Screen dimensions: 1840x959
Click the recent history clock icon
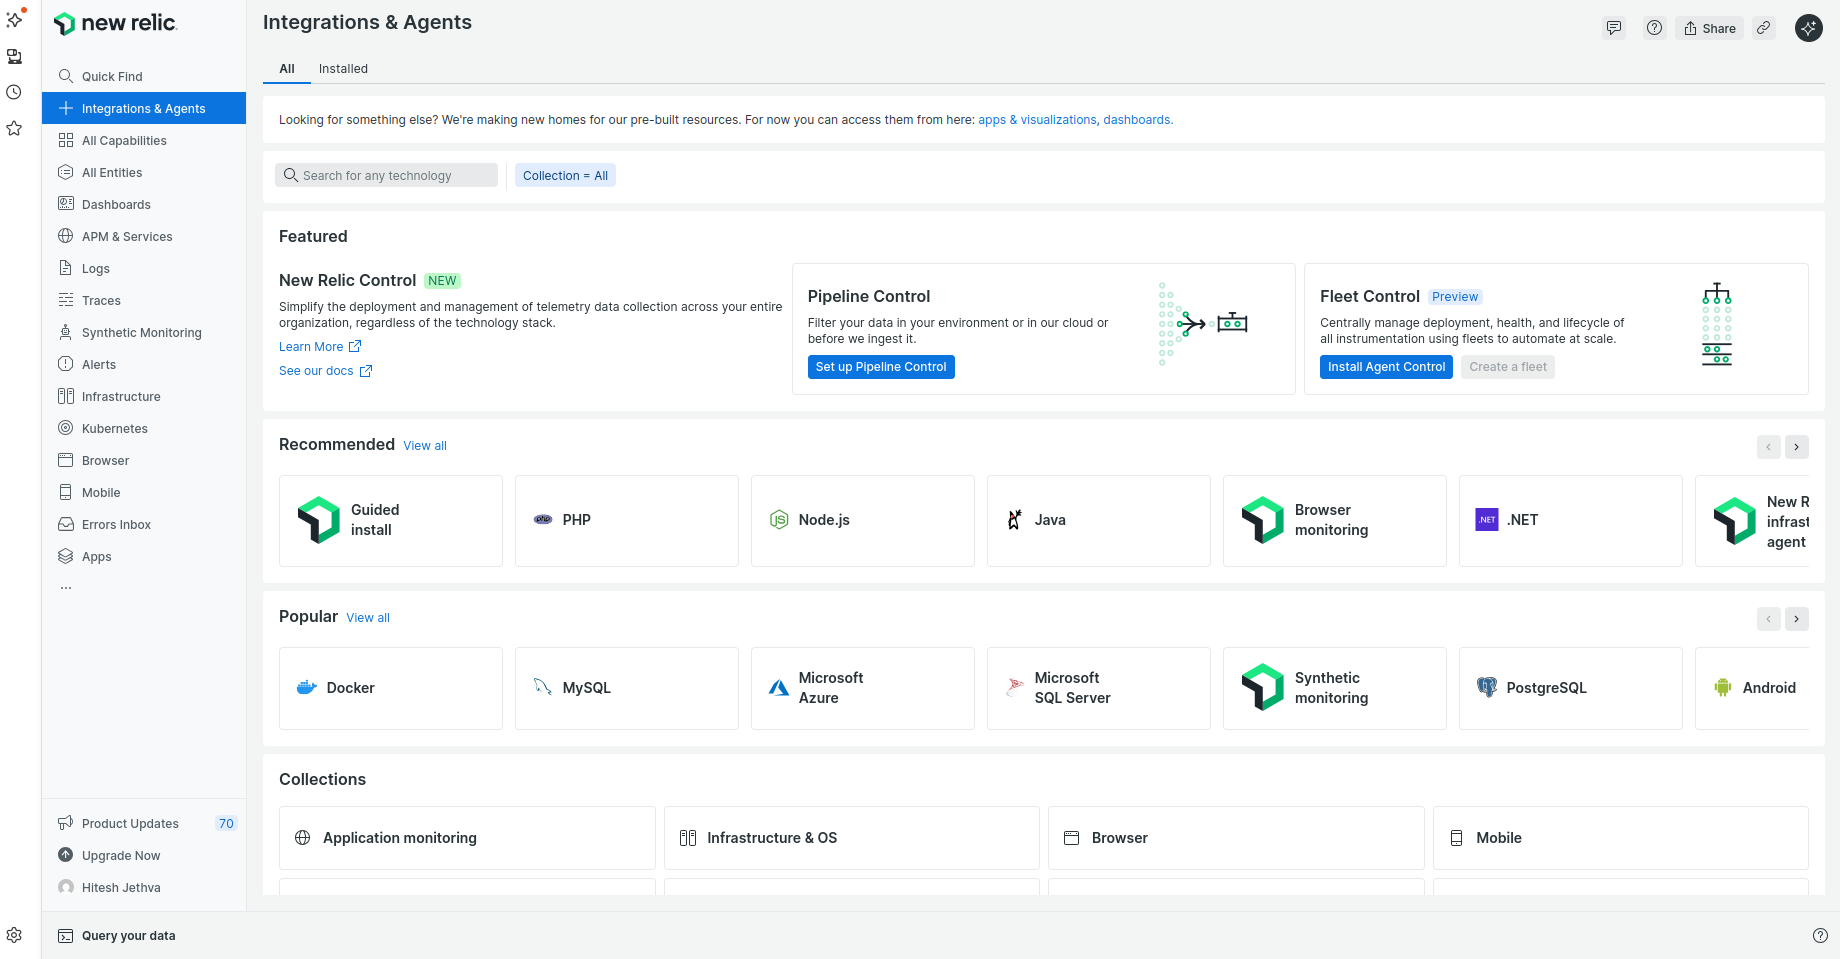(x=14, y=92)
